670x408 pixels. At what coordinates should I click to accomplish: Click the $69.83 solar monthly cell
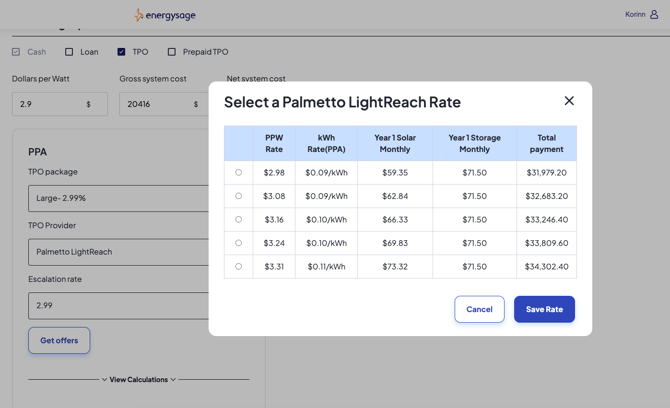click(x=395, y=243)
